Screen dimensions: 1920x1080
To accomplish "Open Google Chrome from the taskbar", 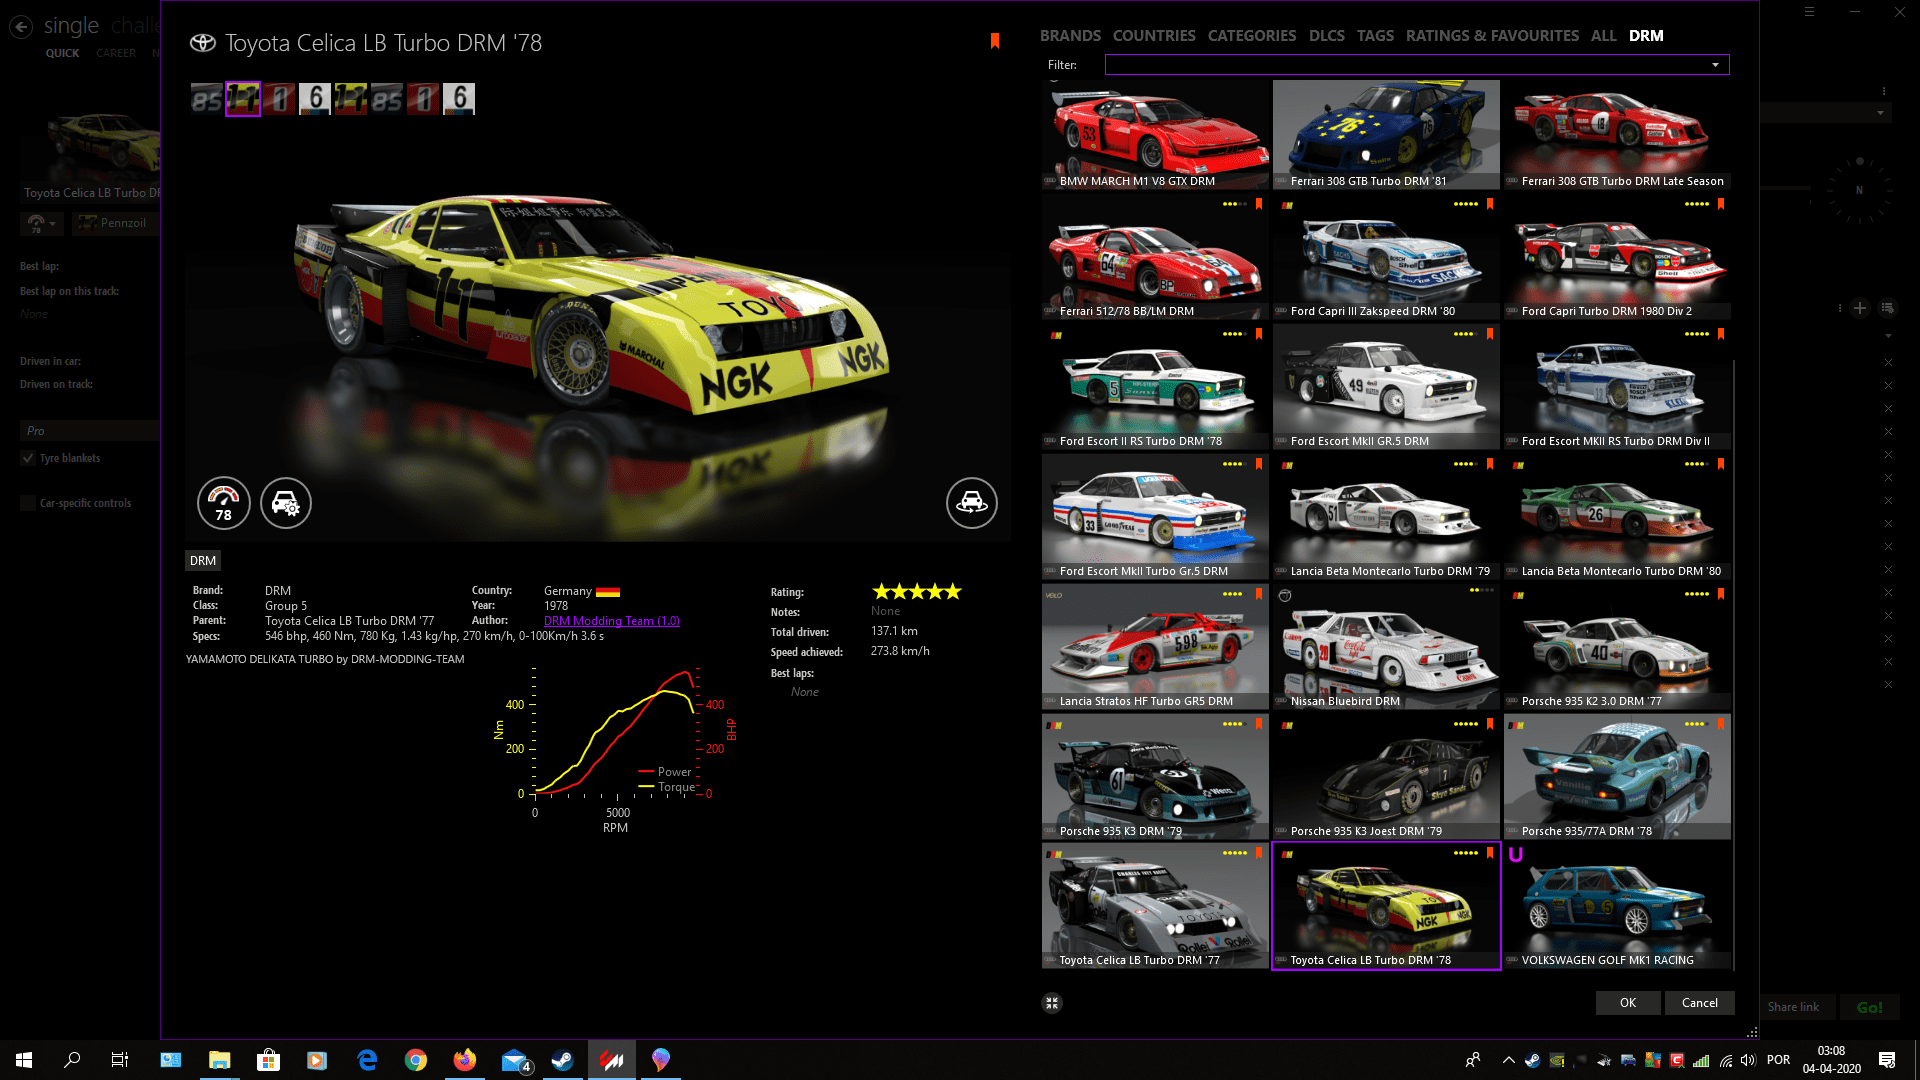I will click(x=416, y=1060).
